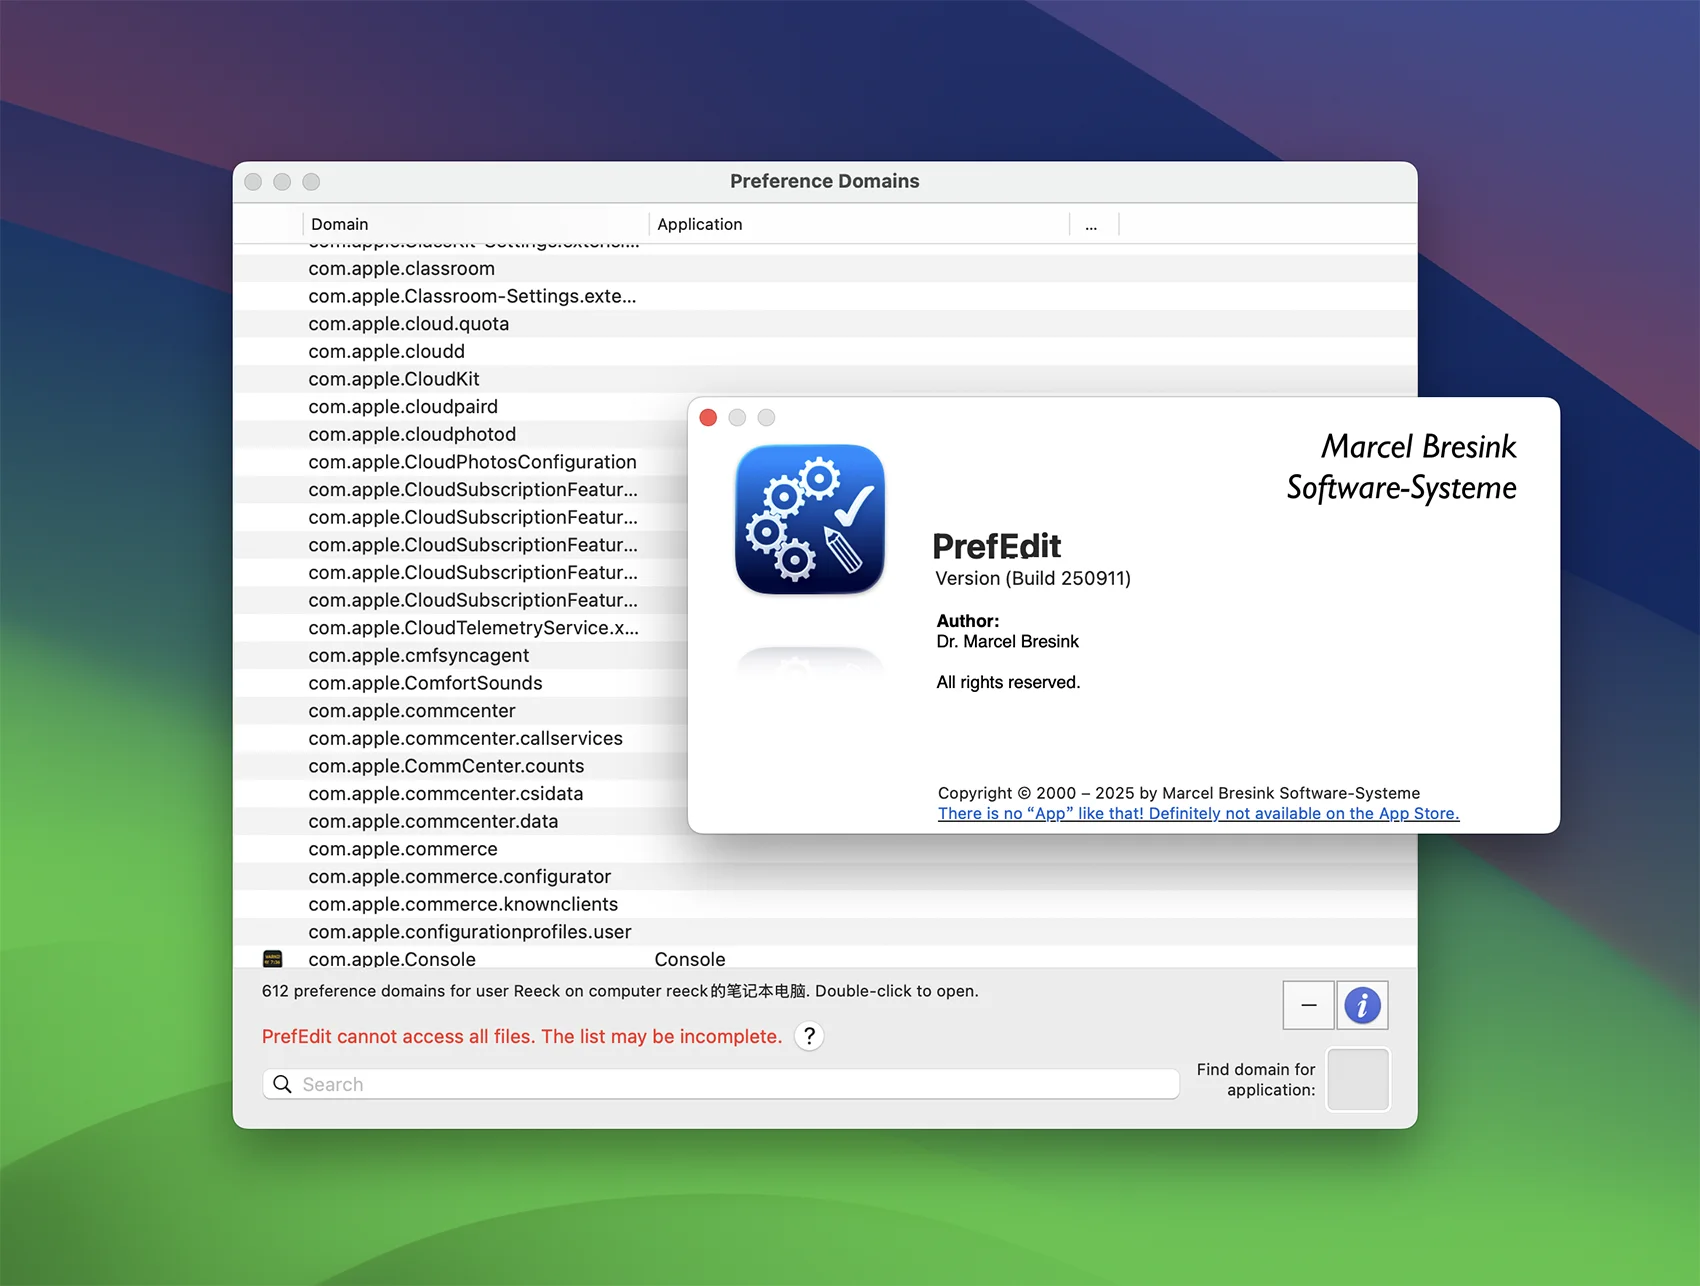This screenshot has height=1286, width=1700.
Task: Select com.apple.cloud.quota row
Action: click(825, 324)
